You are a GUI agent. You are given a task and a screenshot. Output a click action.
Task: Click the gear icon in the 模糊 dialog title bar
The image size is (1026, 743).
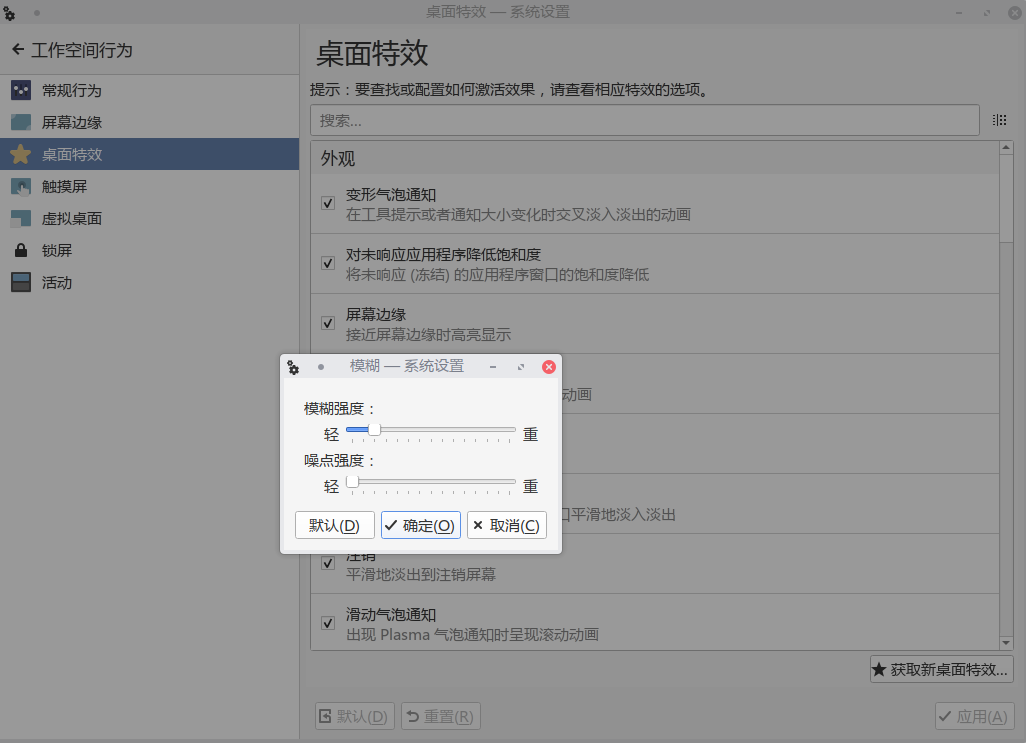pyautogui.click(x=293, y=368)
